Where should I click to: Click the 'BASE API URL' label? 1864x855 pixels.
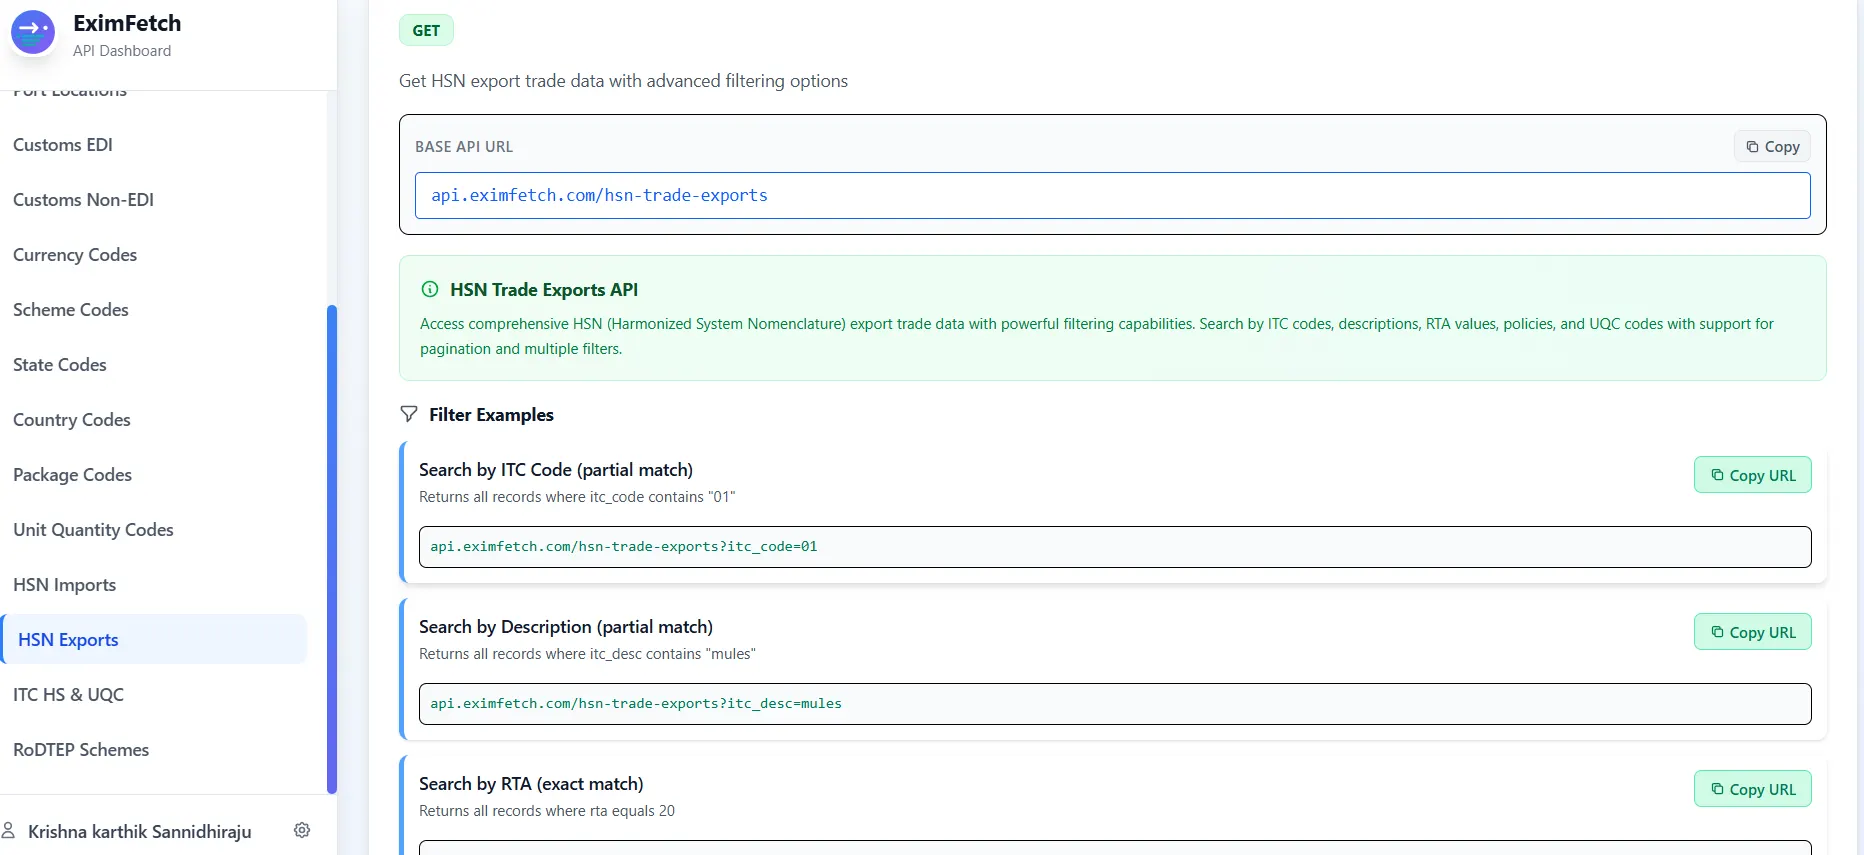click(464, 146)
